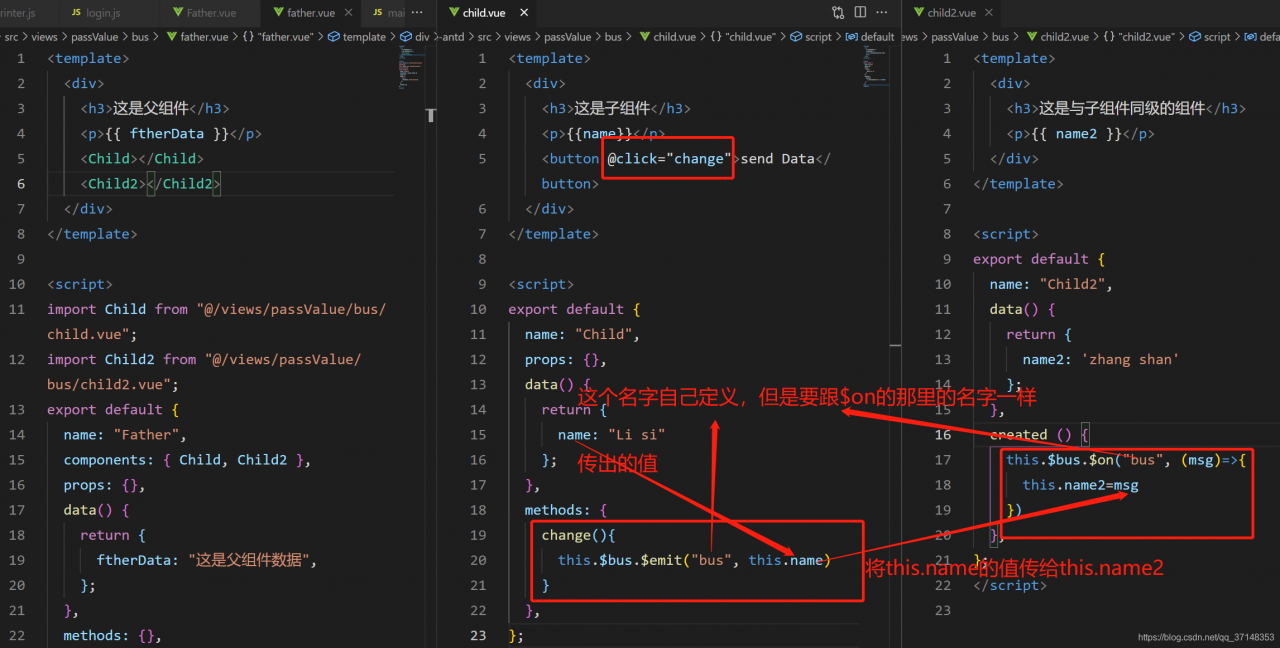
Task: Close the child.vue tab
Action: point(523,13)
